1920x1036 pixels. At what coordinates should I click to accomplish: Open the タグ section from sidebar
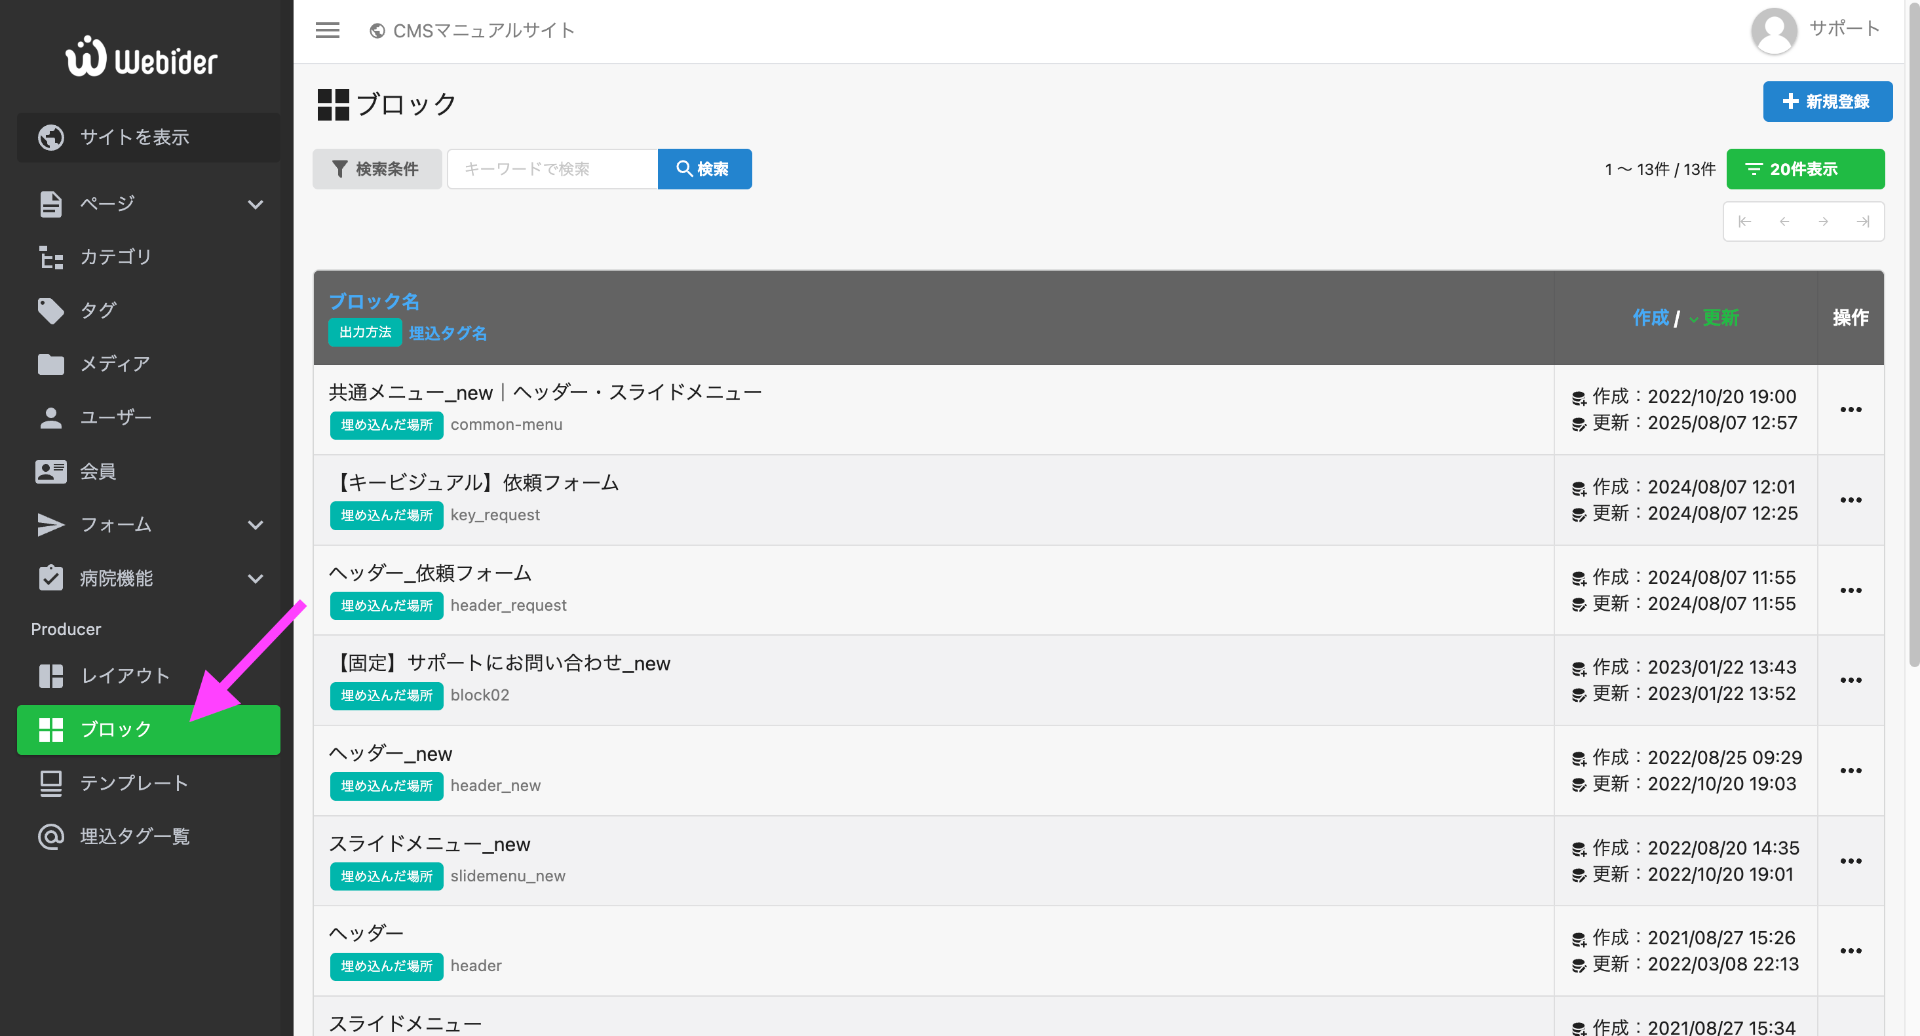51,310
